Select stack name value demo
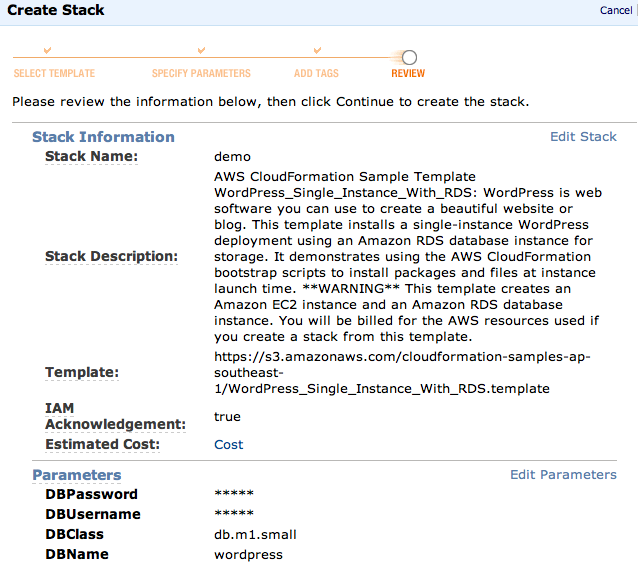638x569 pixels. [232, 157]
